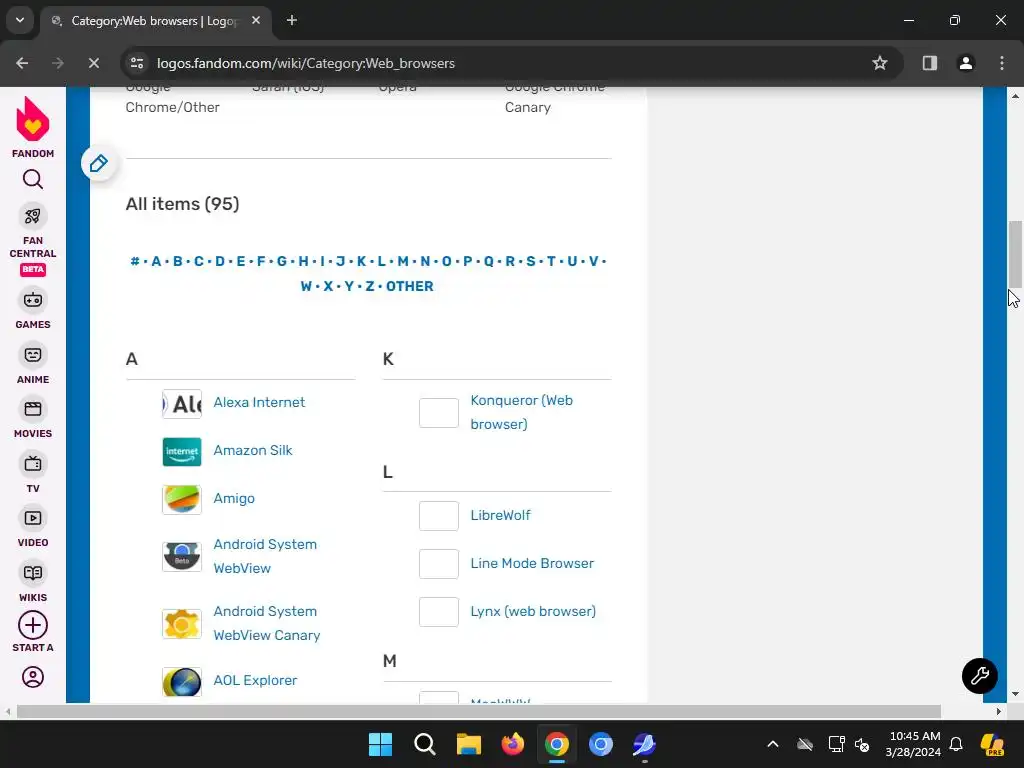Open Konqueror (Web browser) link

coord(522,412)
